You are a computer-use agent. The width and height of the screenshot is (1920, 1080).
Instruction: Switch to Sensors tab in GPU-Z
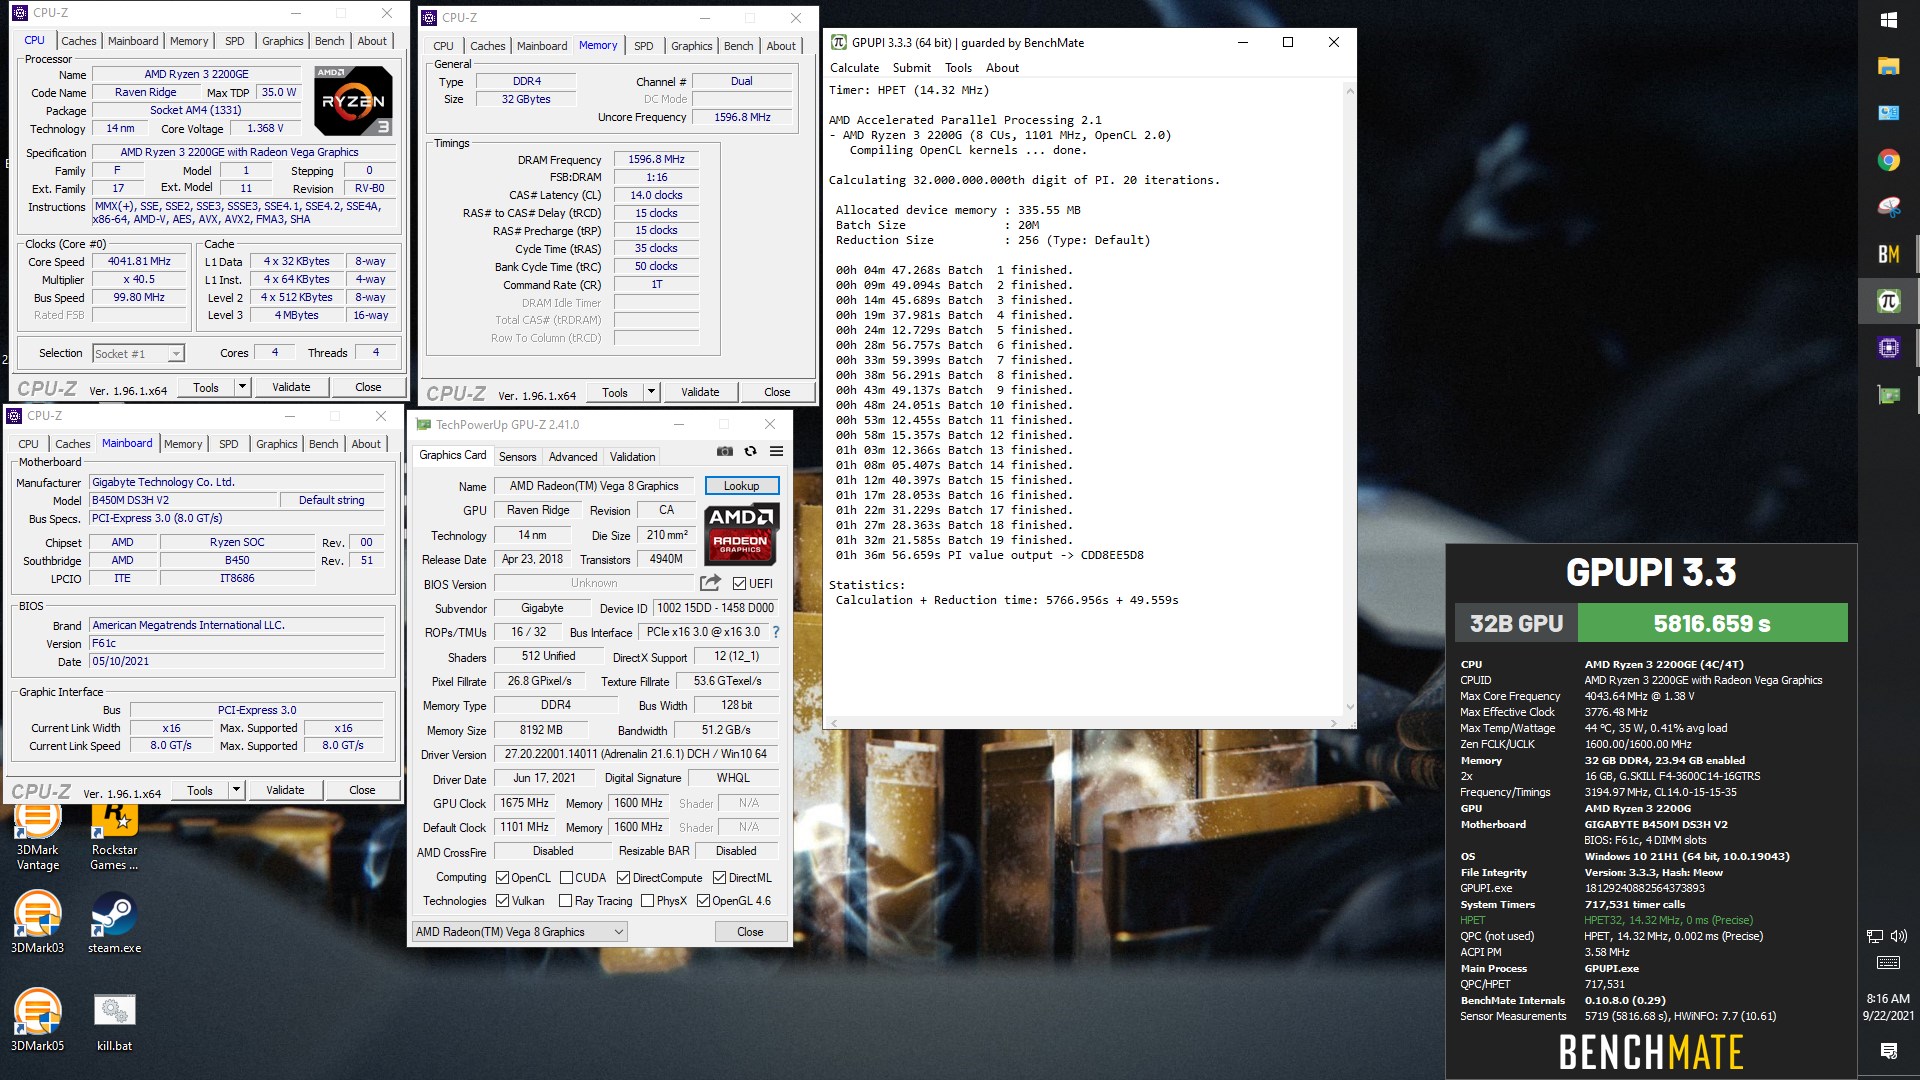517,457
